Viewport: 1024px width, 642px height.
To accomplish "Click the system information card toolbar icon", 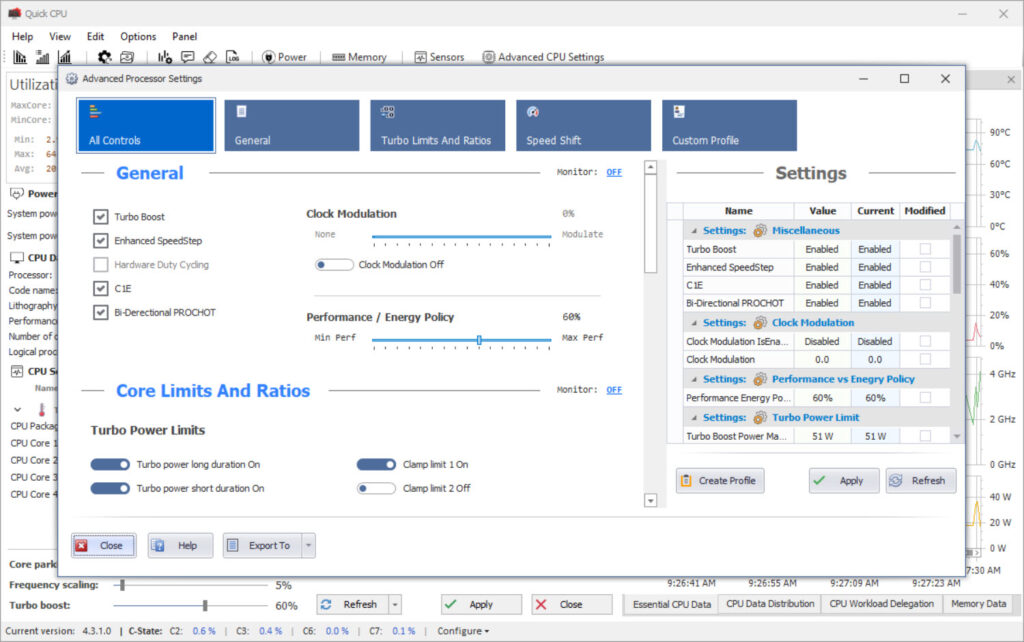I will pos(127,57).
